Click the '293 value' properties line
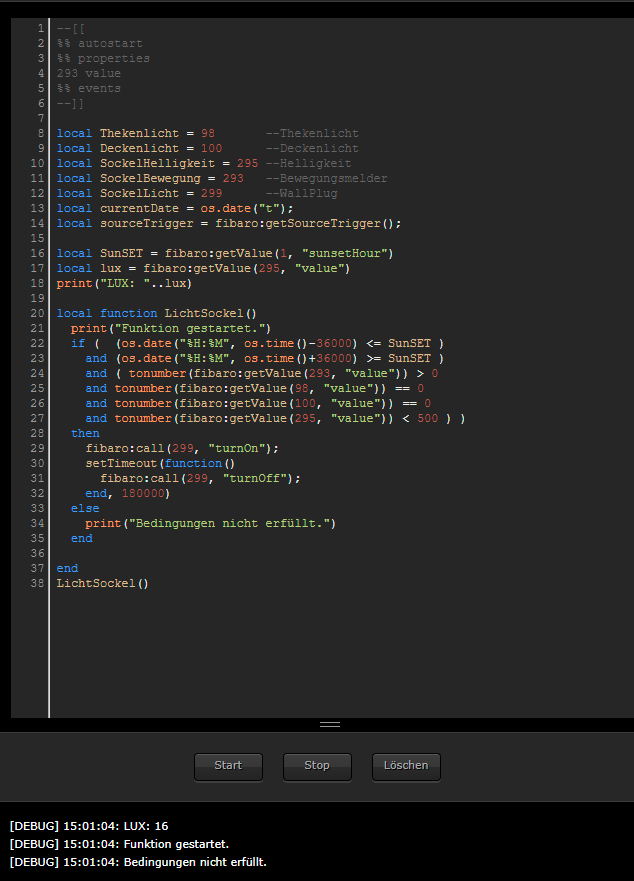 click(89, 74)
